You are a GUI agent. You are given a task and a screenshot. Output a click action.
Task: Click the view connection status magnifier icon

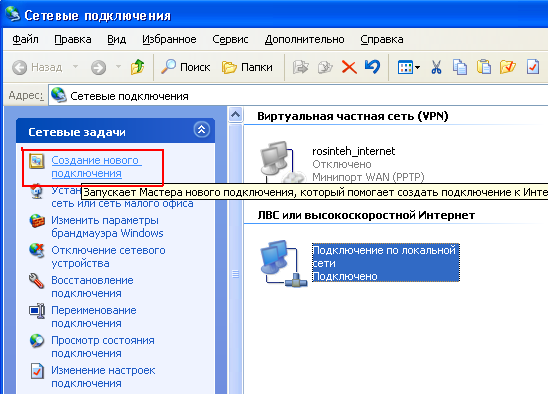click(x=37, y=341)
